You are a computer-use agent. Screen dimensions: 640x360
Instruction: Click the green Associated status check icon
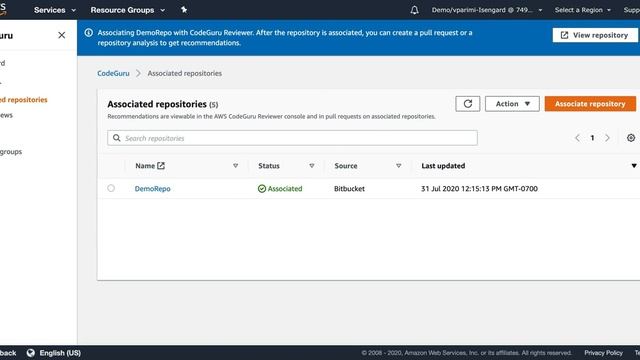[x=262, y=189]
